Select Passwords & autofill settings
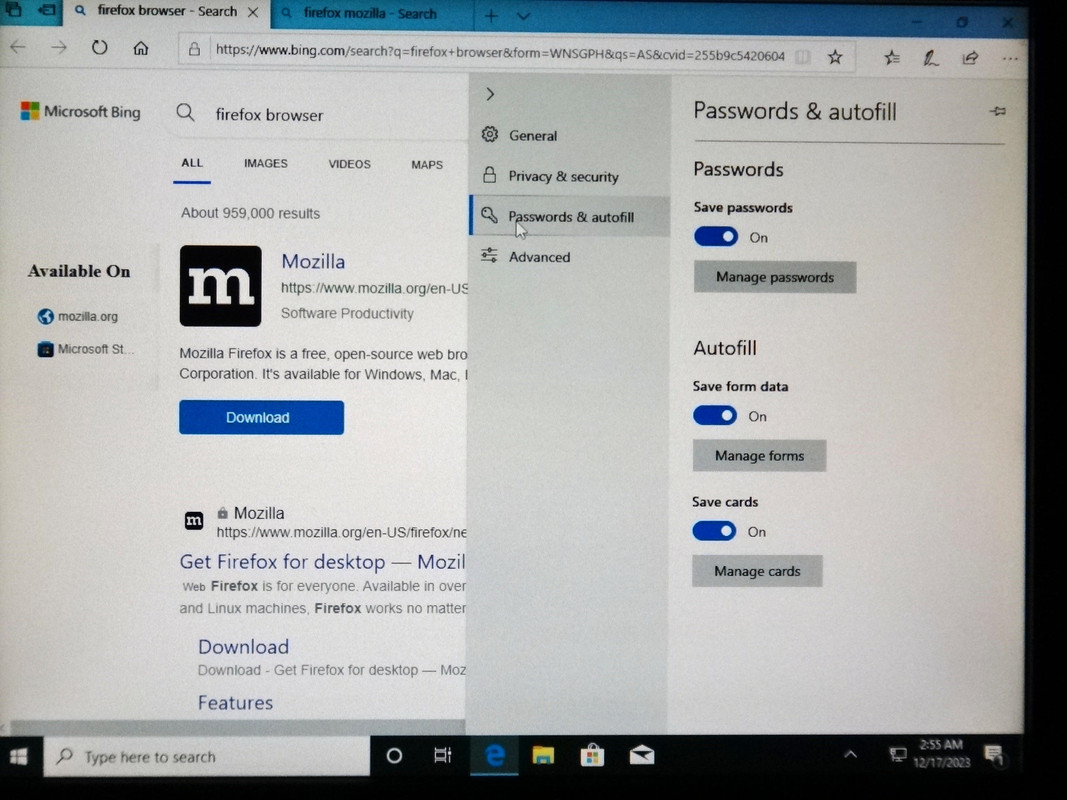Screen dimensions: 1067x800 569,216
